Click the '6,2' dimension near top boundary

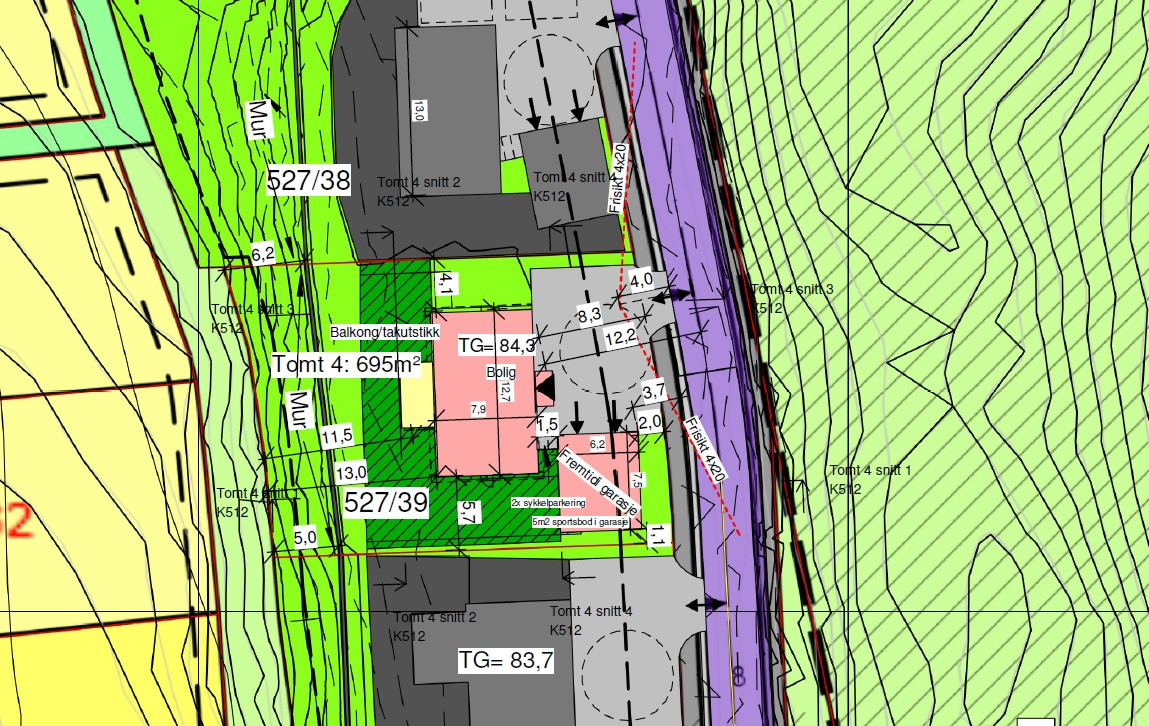tap(263, 254)
